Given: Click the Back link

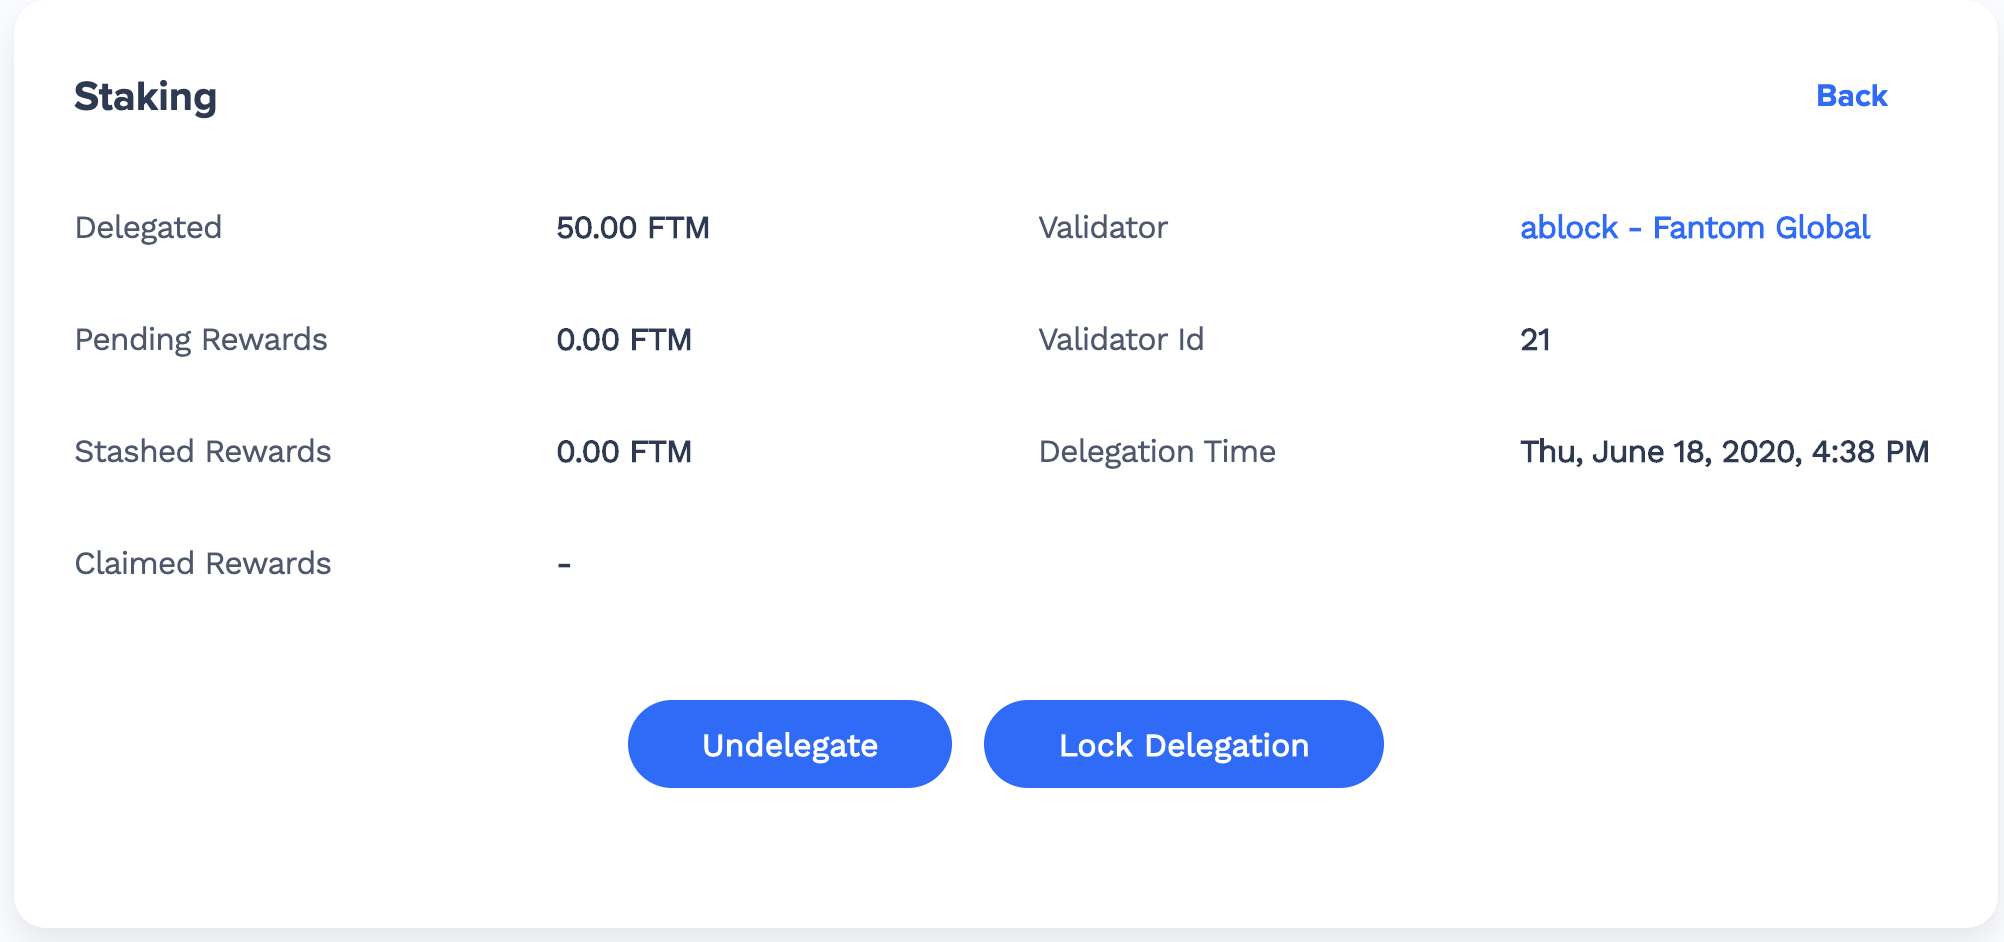Looking at the screenshot, I should pos(1851,96).
